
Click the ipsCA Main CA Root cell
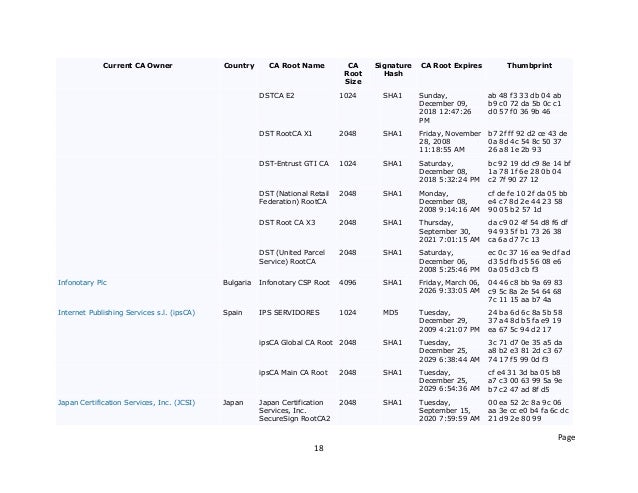[293, 373]
